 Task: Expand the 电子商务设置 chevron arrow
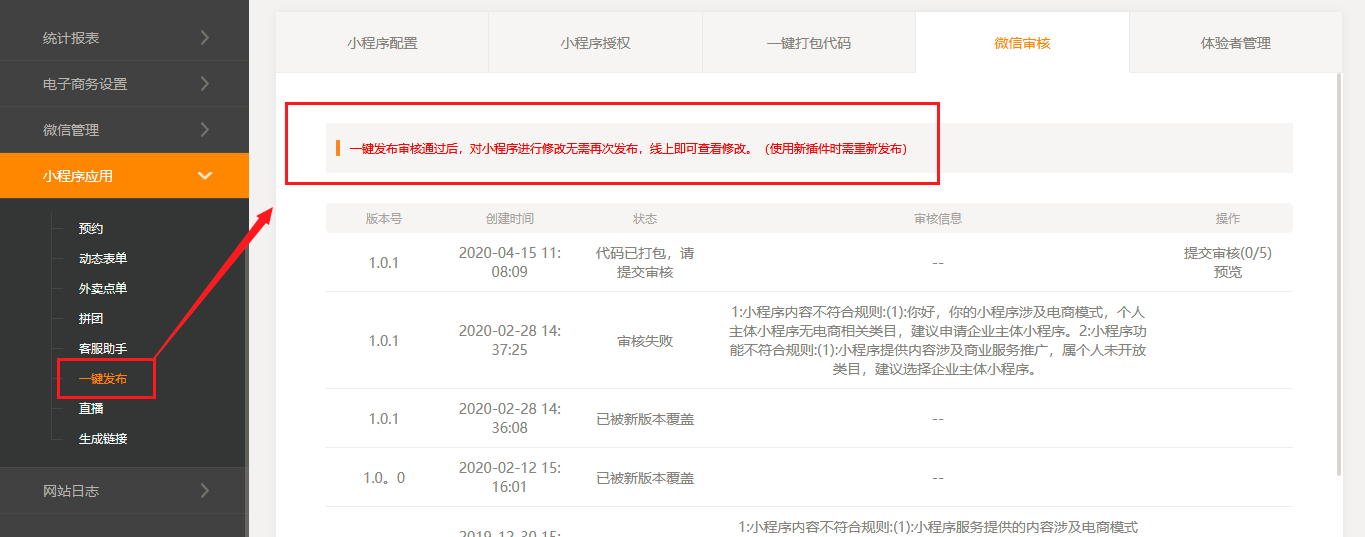coord(204,84)
